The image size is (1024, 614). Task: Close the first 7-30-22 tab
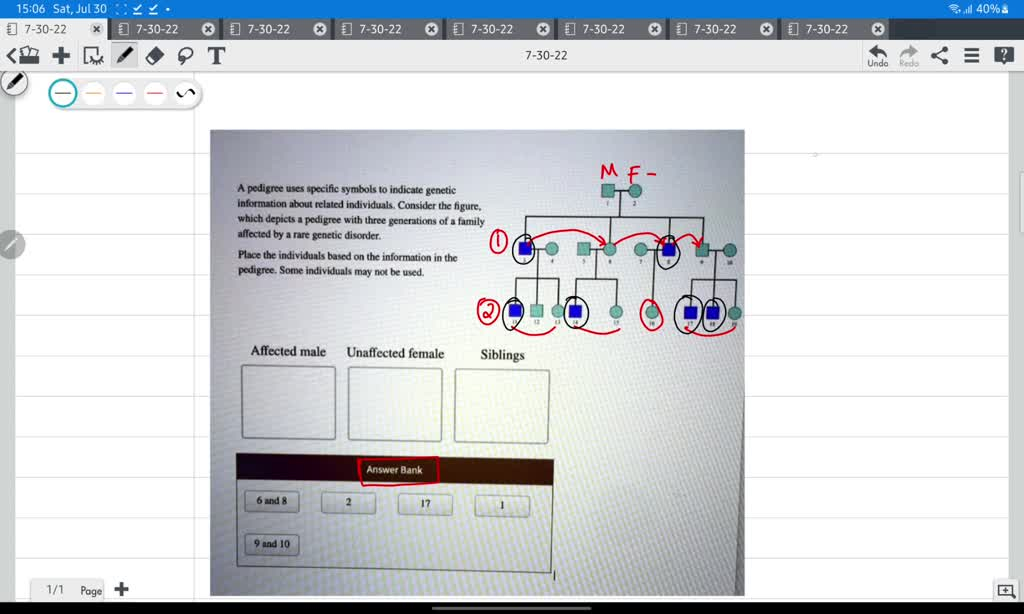[x=97, y=29]
